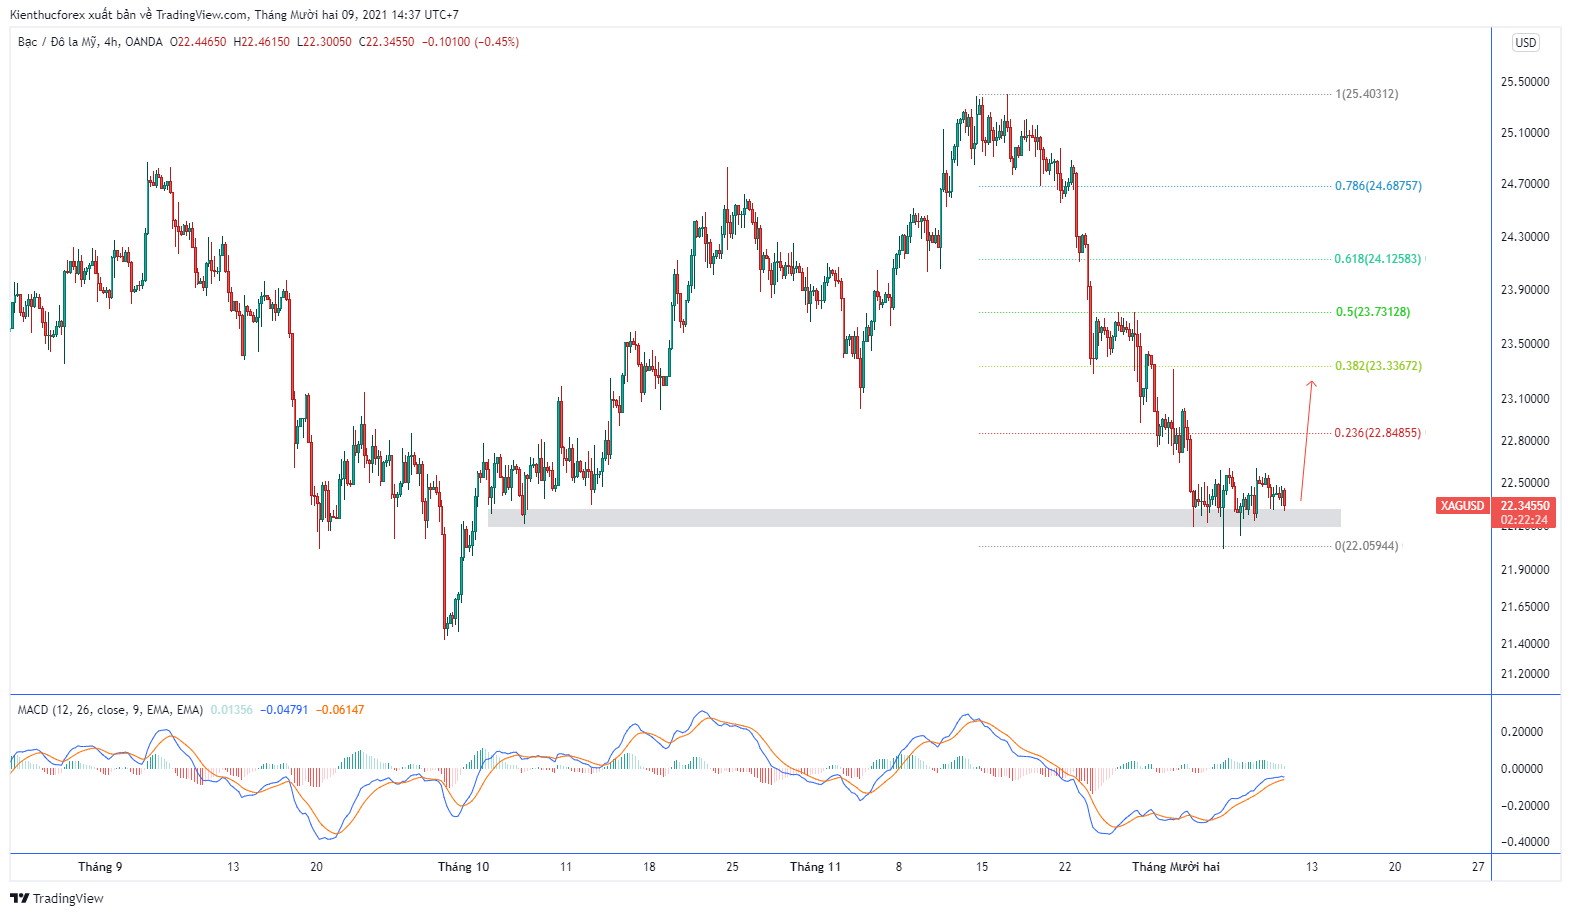This screenshot has width=1571, height=916.
Task: Select the gray support zone rectangle
Action: tap(914, 518)
